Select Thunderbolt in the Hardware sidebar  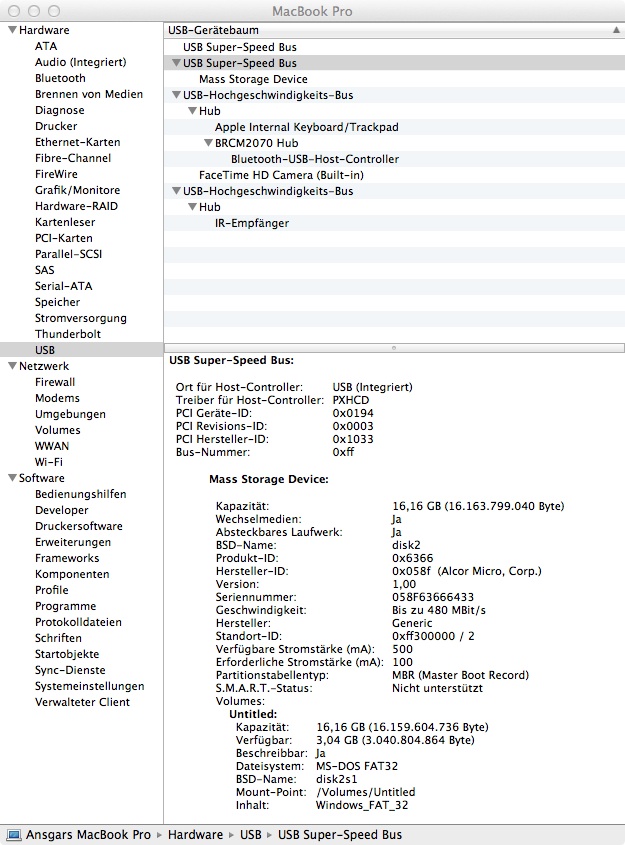coord(67,334)
